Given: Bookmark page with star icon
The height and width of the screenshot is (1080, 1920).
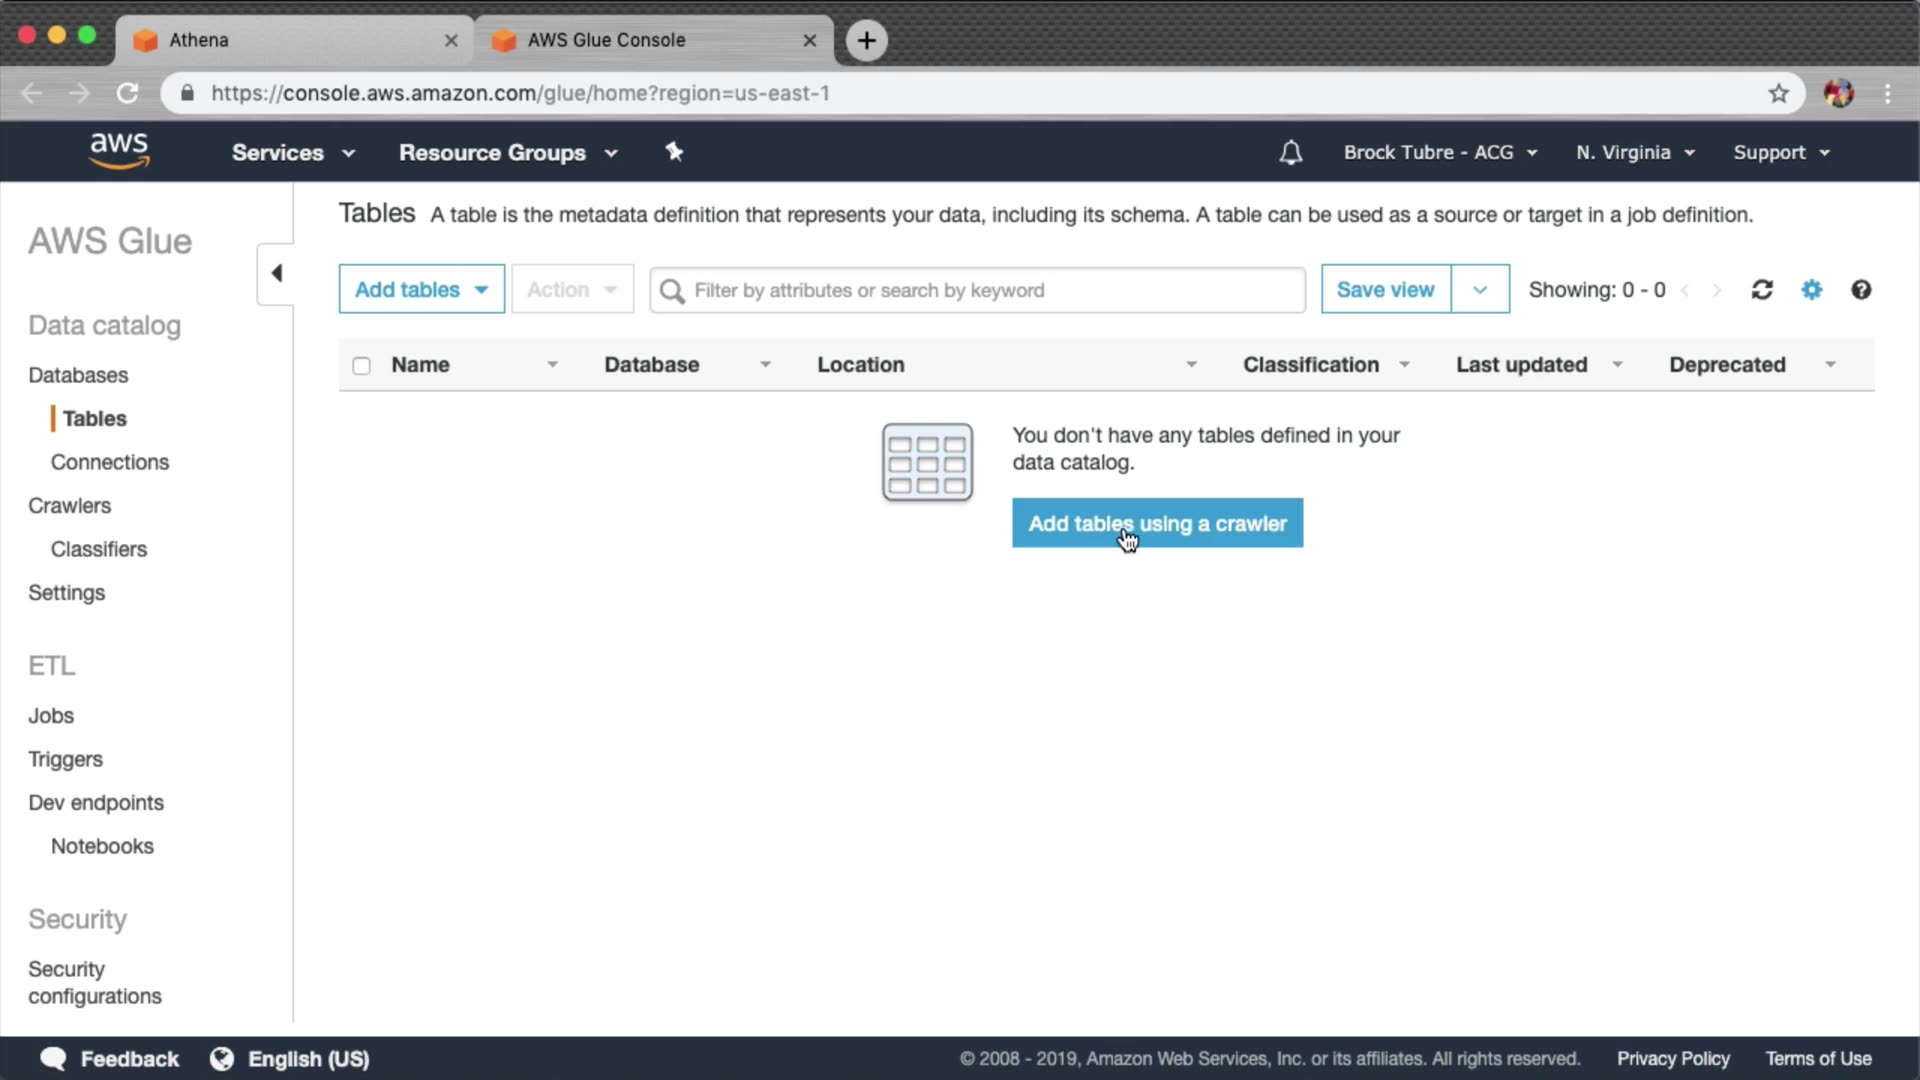Looking at the screenshot, I should (x=1778, y=93).
